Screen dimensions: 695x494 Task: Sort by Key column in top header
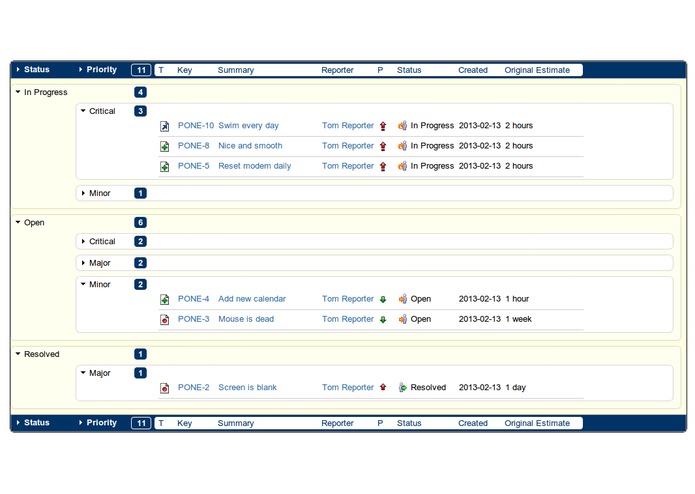[184, 70]
